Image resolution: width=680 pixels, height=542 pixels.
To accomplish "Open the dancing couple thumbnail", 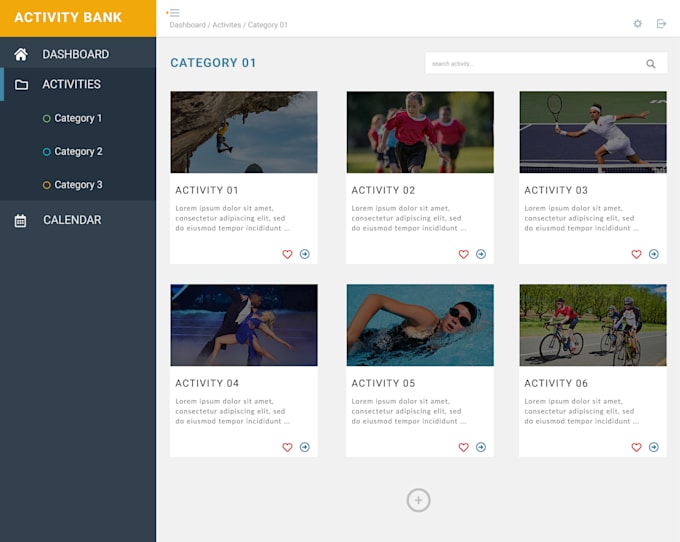I will click(x=244, y=325).
